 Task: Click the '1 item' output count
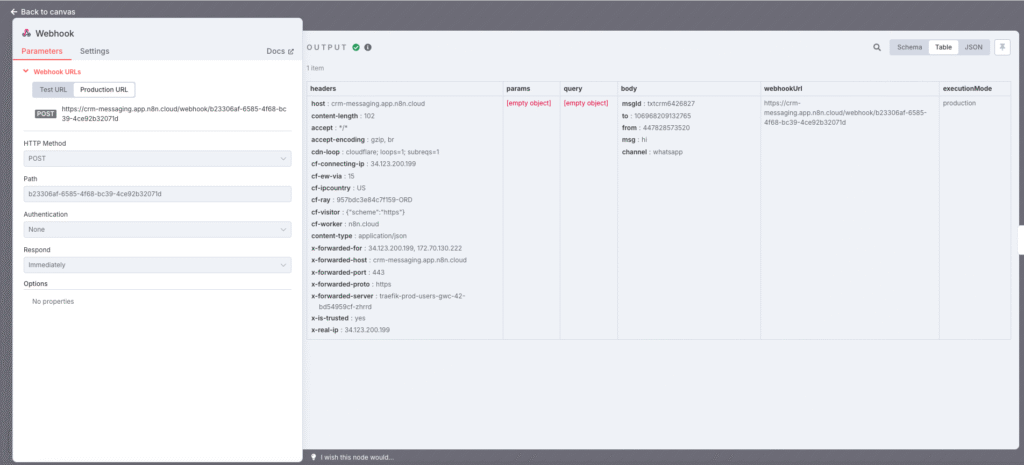coord(315,68)
